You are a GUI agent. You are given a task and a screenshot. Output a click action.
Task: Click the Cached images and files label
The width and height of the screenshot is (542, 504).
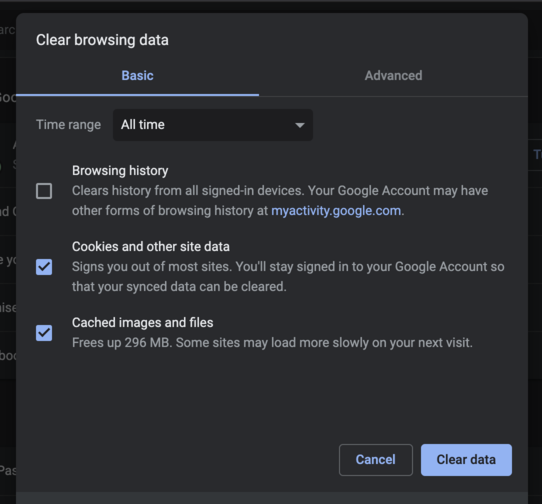[142, 323]
